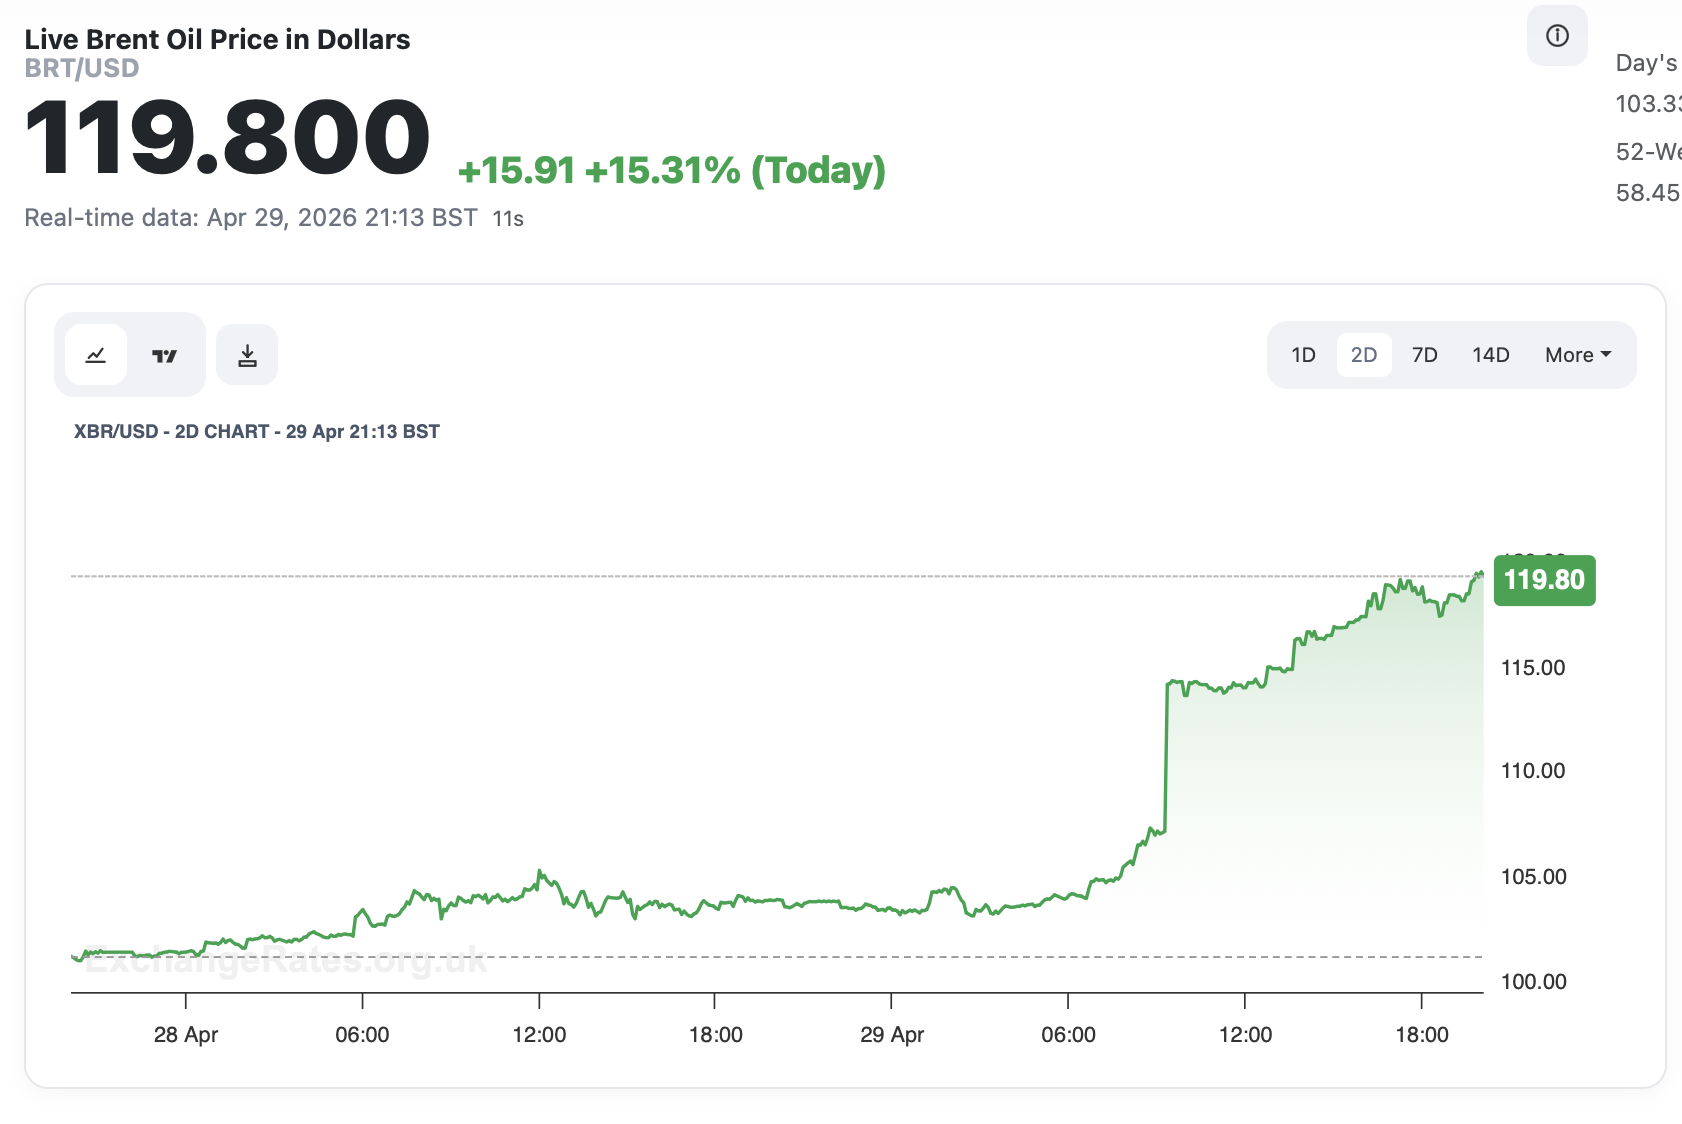Image resolution: width=1682 pixels, height=1124 pixels.
Task: Click the 29 Apr x-axis label
Action: 892,1035
